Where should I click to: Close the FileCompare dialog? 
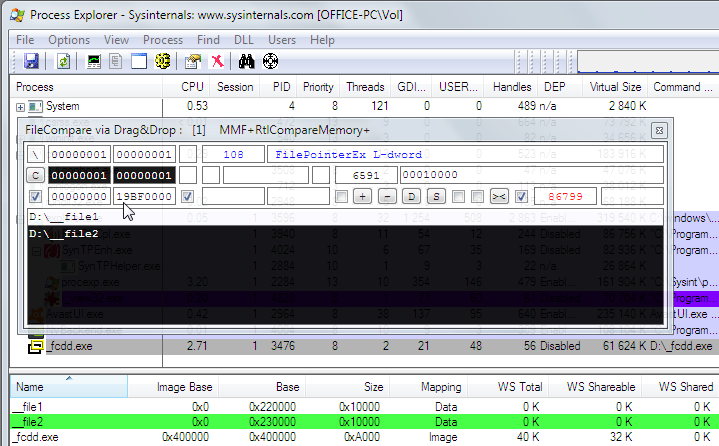point(659,130)
